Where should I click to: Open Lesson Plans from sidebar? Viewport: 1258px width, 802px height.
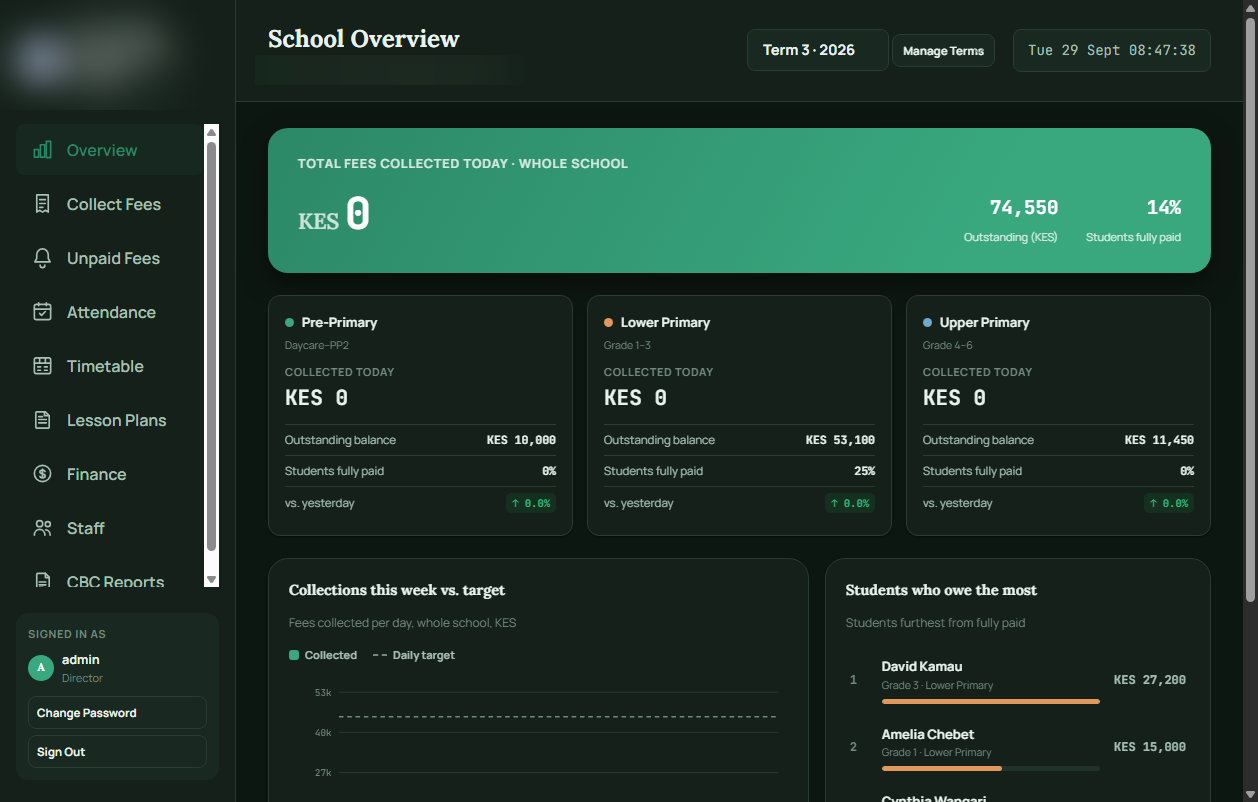pyautogui.click(x=109, y=420)
